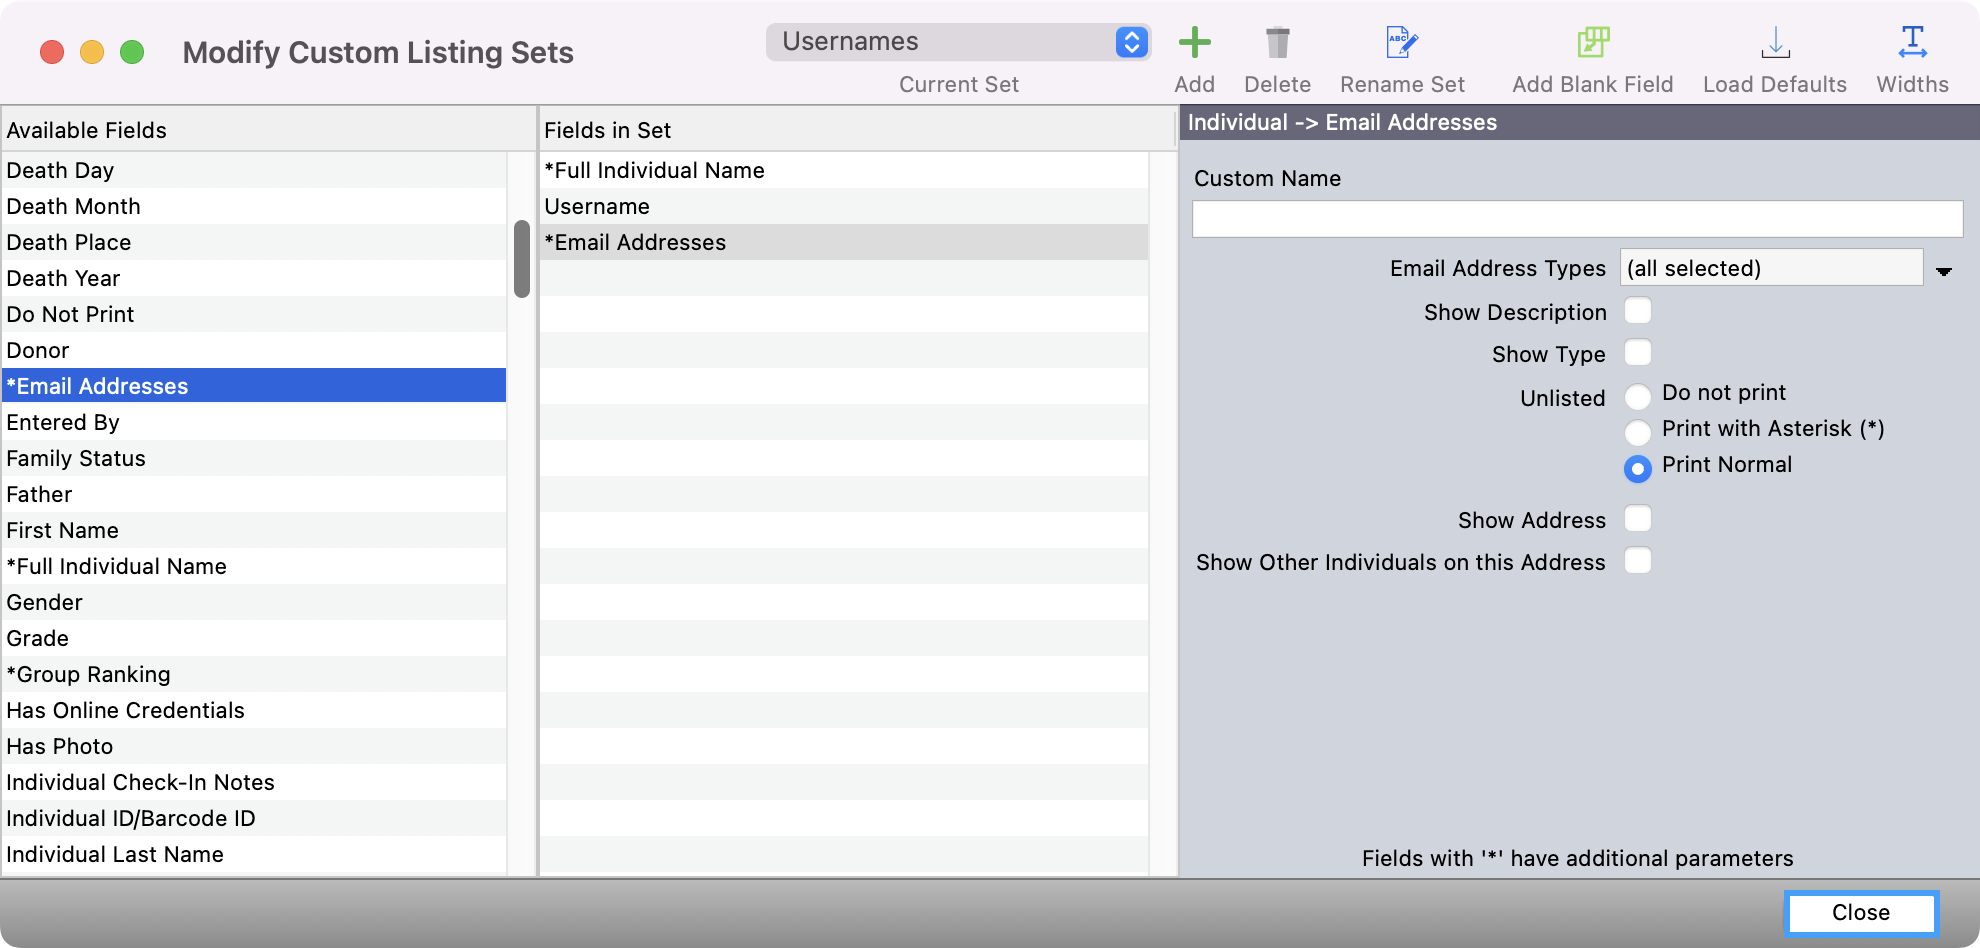Choose Print with Asterisk (*) radio button
Viewport: 1980px width, 948px height.
pos(1637,432)
